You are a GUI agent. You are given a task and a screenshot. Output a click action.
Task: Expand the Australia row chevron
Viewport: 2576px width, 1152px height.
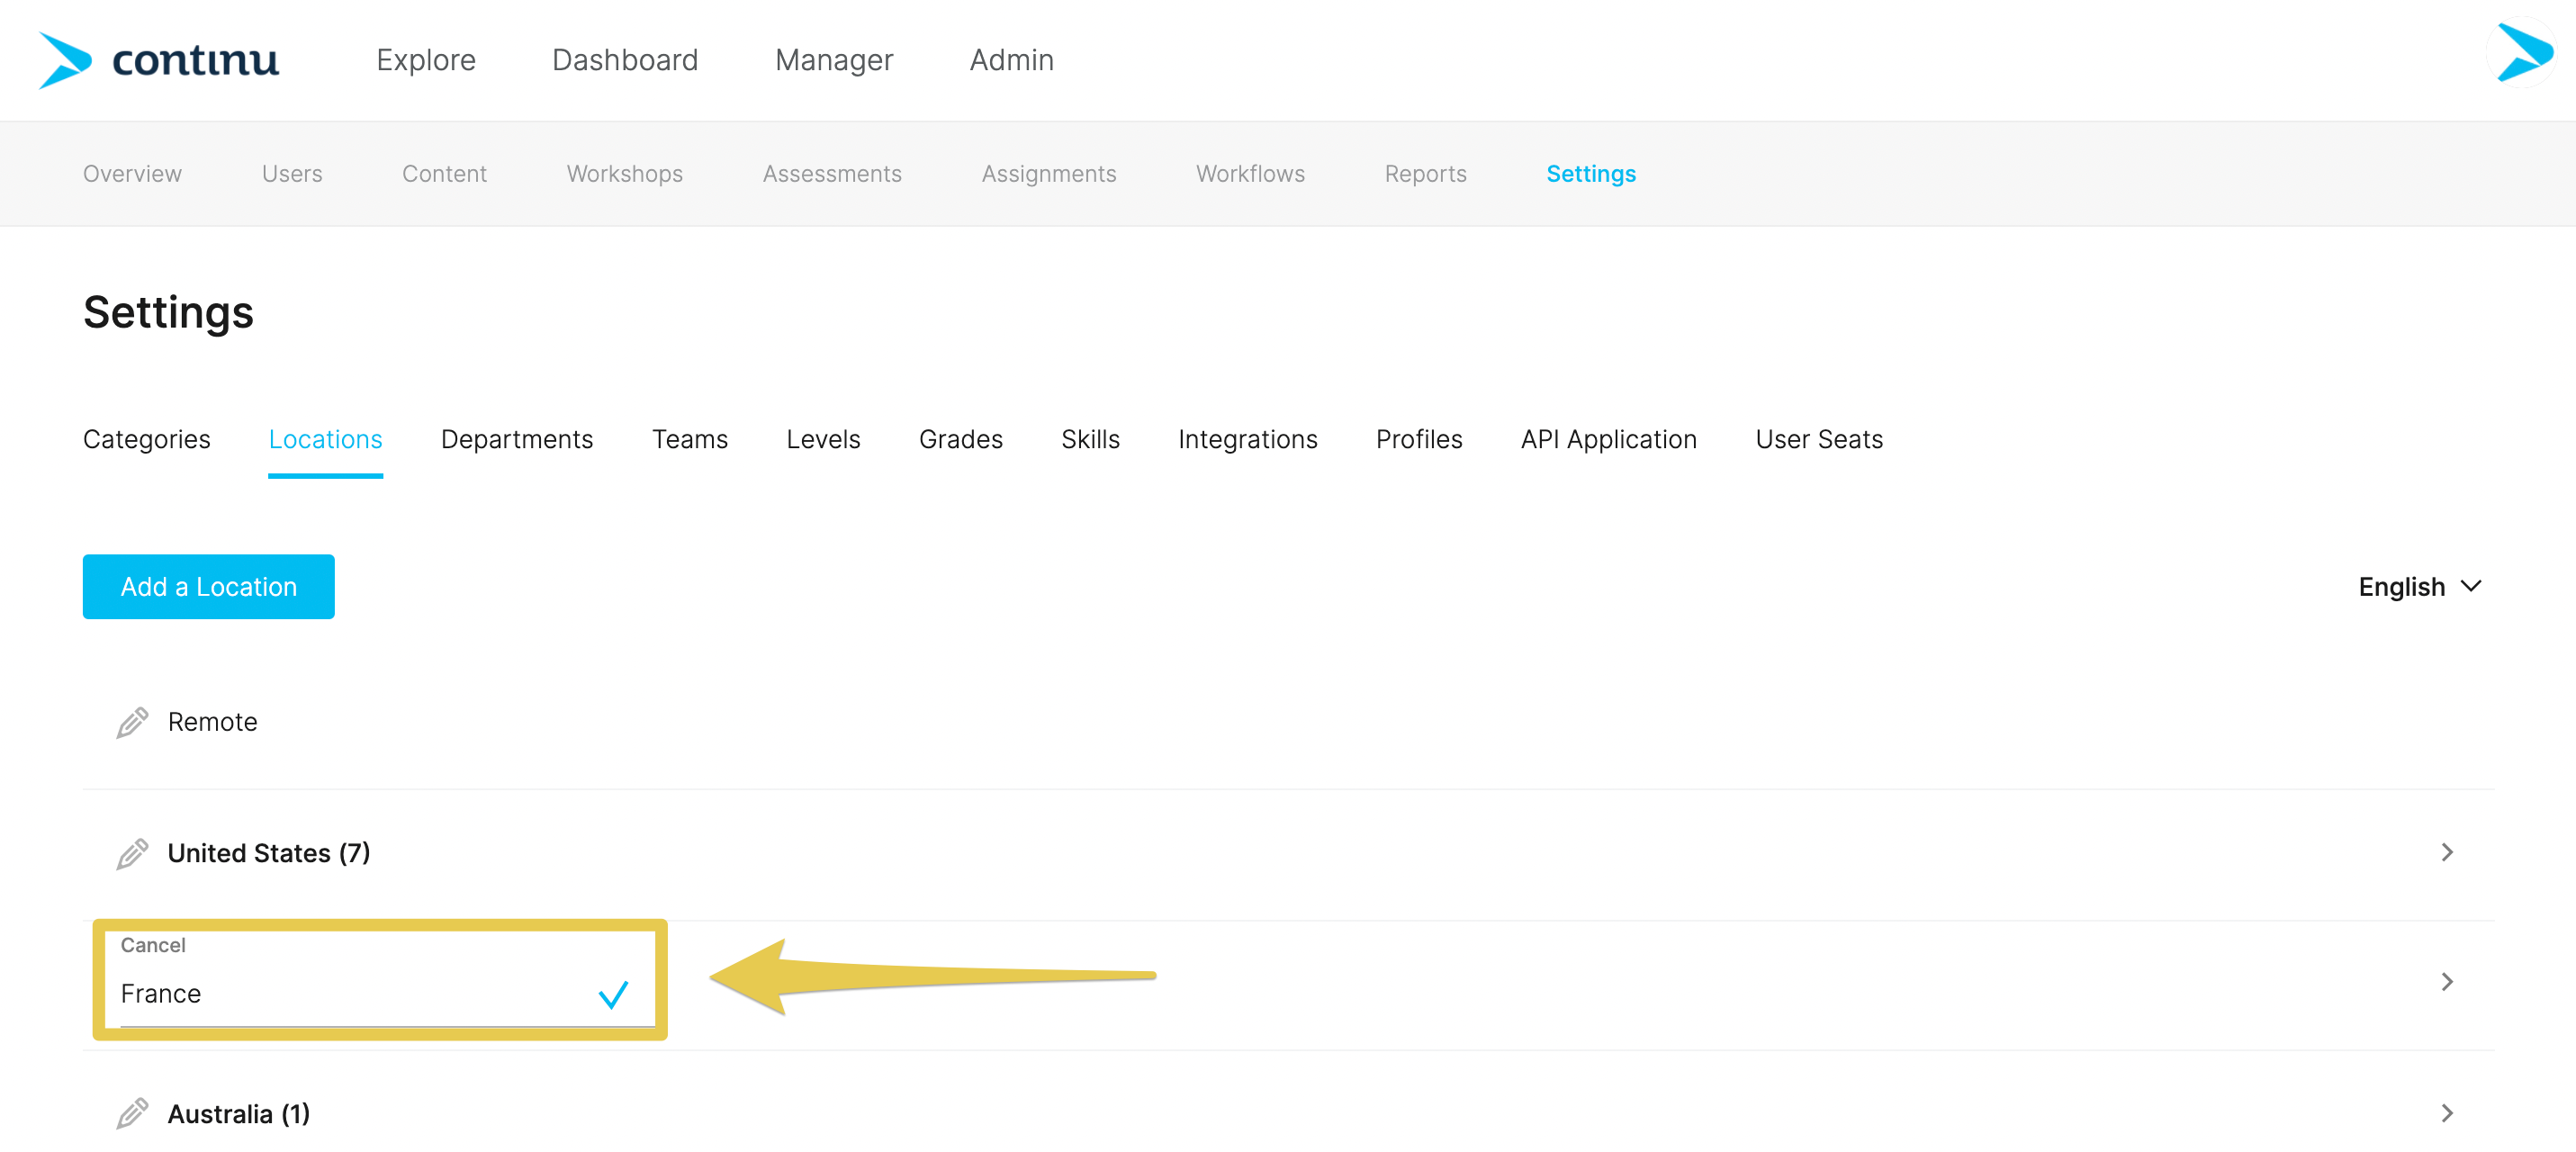pyautogui.click(x=2446, y=1113)
